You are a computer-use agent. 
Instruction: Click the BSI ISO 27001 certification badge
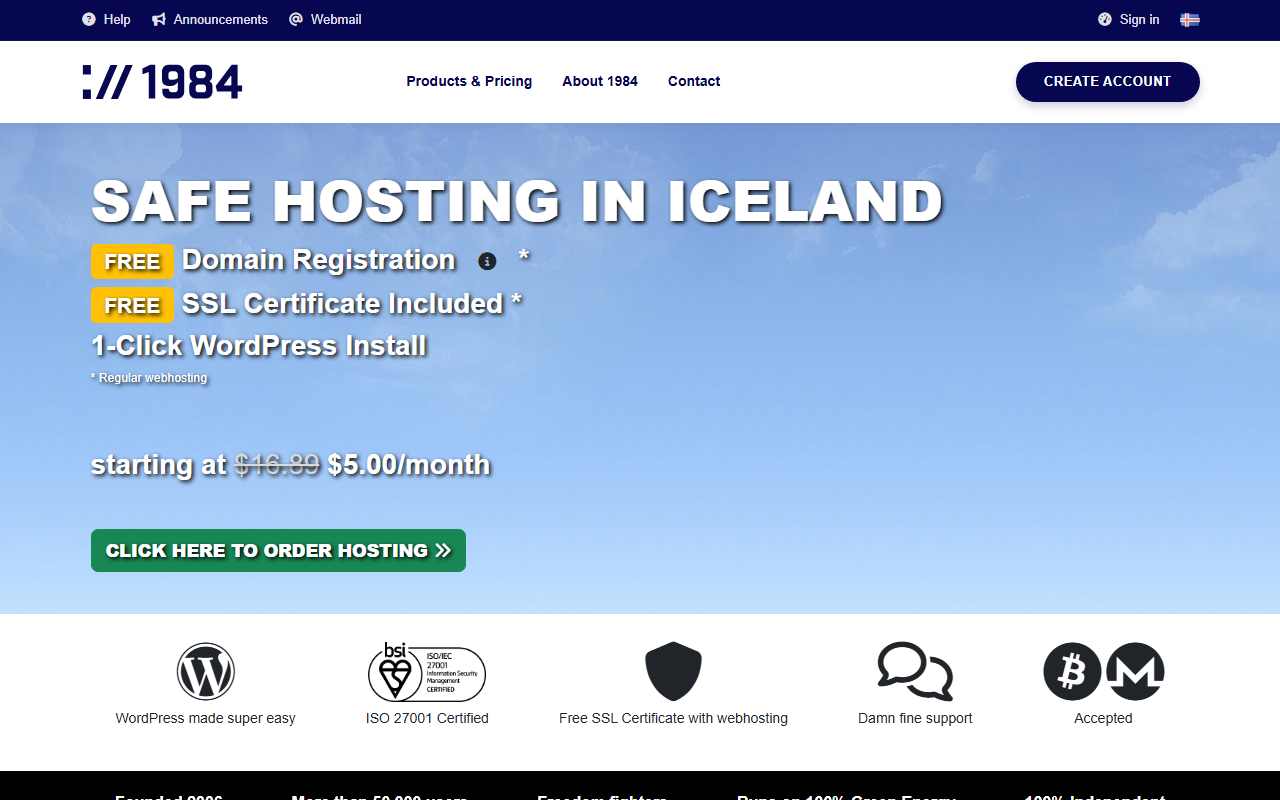point(427,672)
